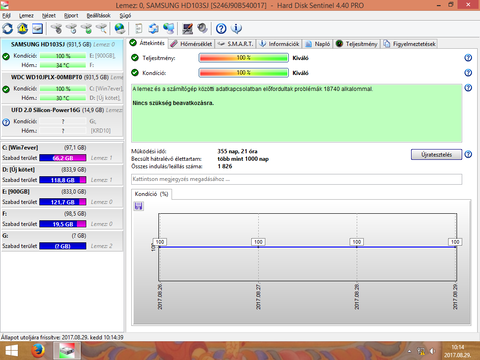
Task: Click the save graph floppy icon
Action: pyautogui.click(x=138, y=206)
